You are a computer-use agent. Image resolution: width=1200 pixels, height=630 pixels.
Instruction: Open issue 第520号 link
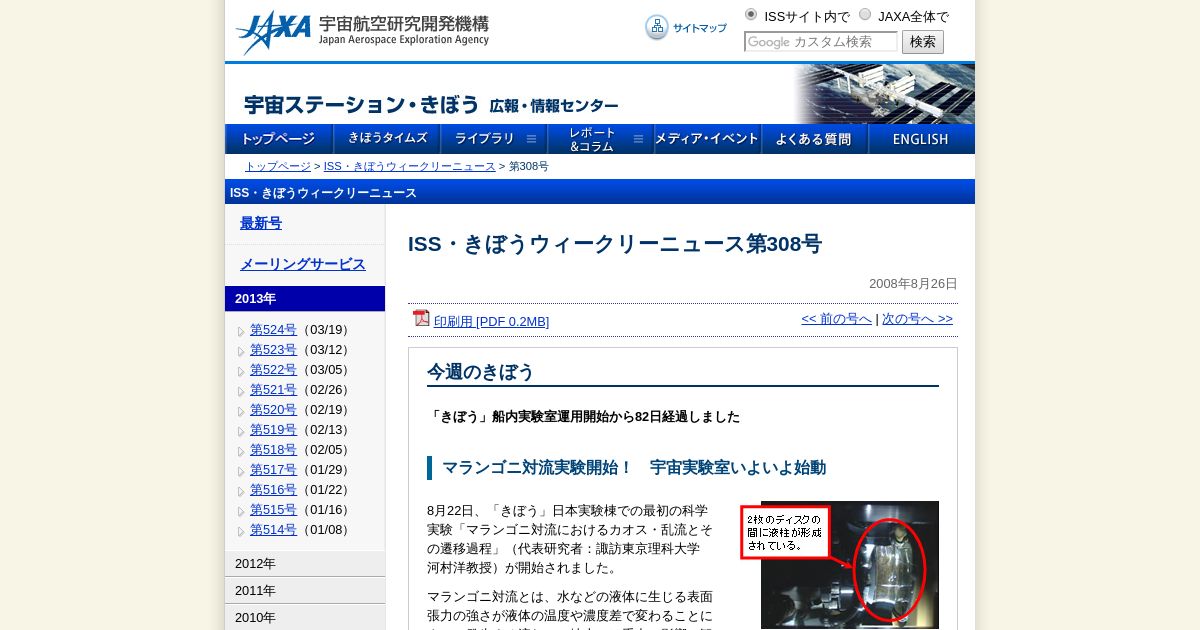tap(273, 410)
